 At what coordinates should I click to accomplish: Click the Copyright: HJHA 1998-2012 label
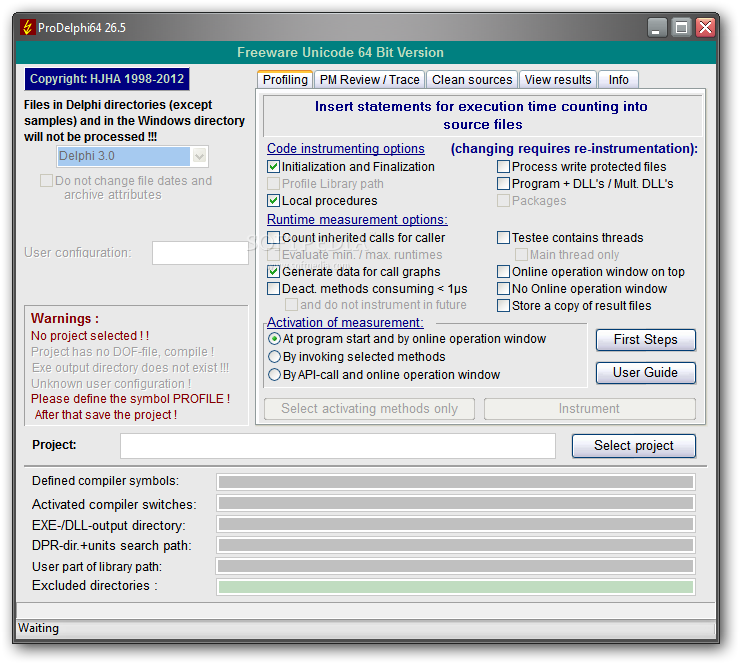[x=107, y=79]
